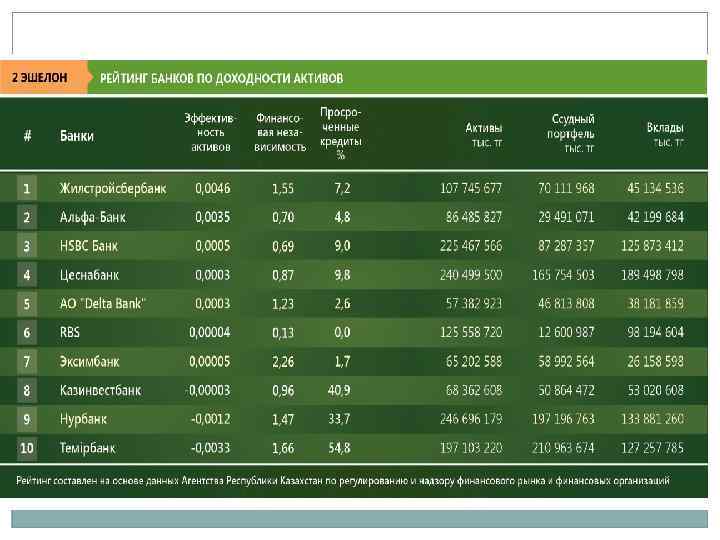Click loan portfolio value '29 491 071'

[566, 217]
